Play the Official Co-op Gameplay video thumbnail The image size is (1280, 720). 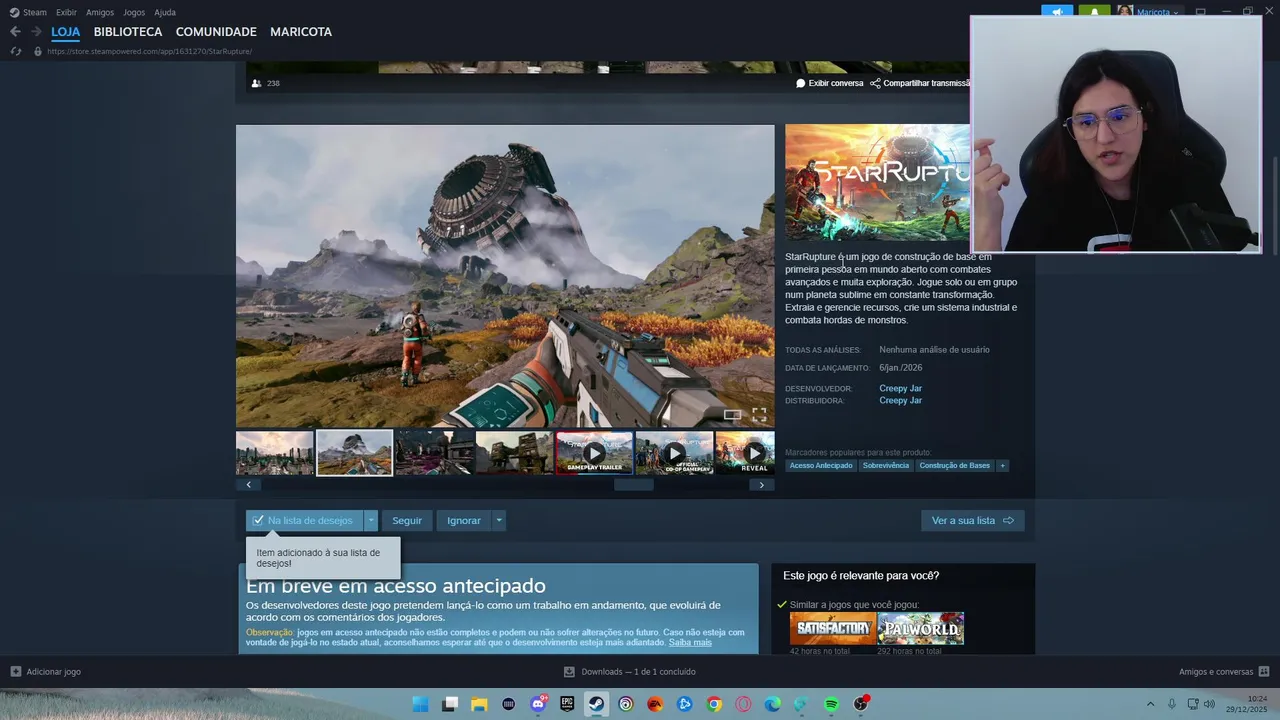tap(674, 453)
